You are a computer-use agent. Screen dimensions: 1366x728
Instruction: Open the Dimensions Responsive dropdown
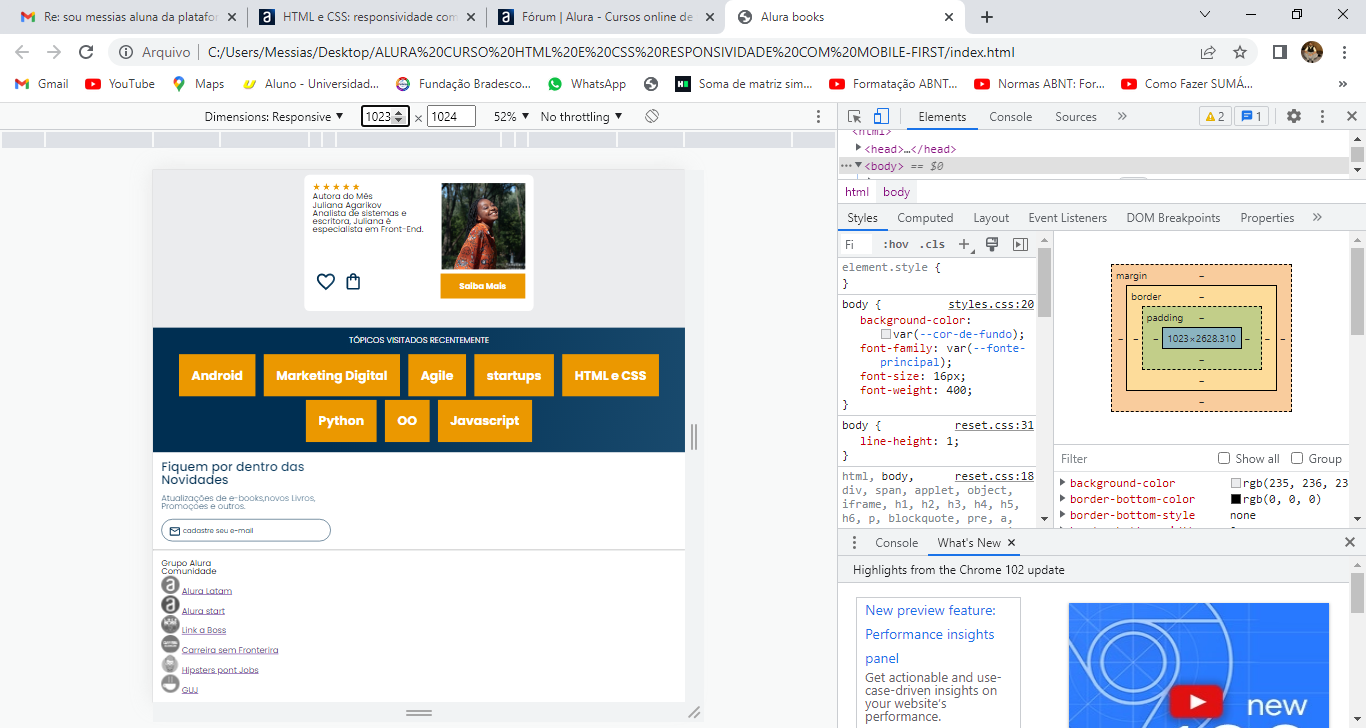[274, 117]
